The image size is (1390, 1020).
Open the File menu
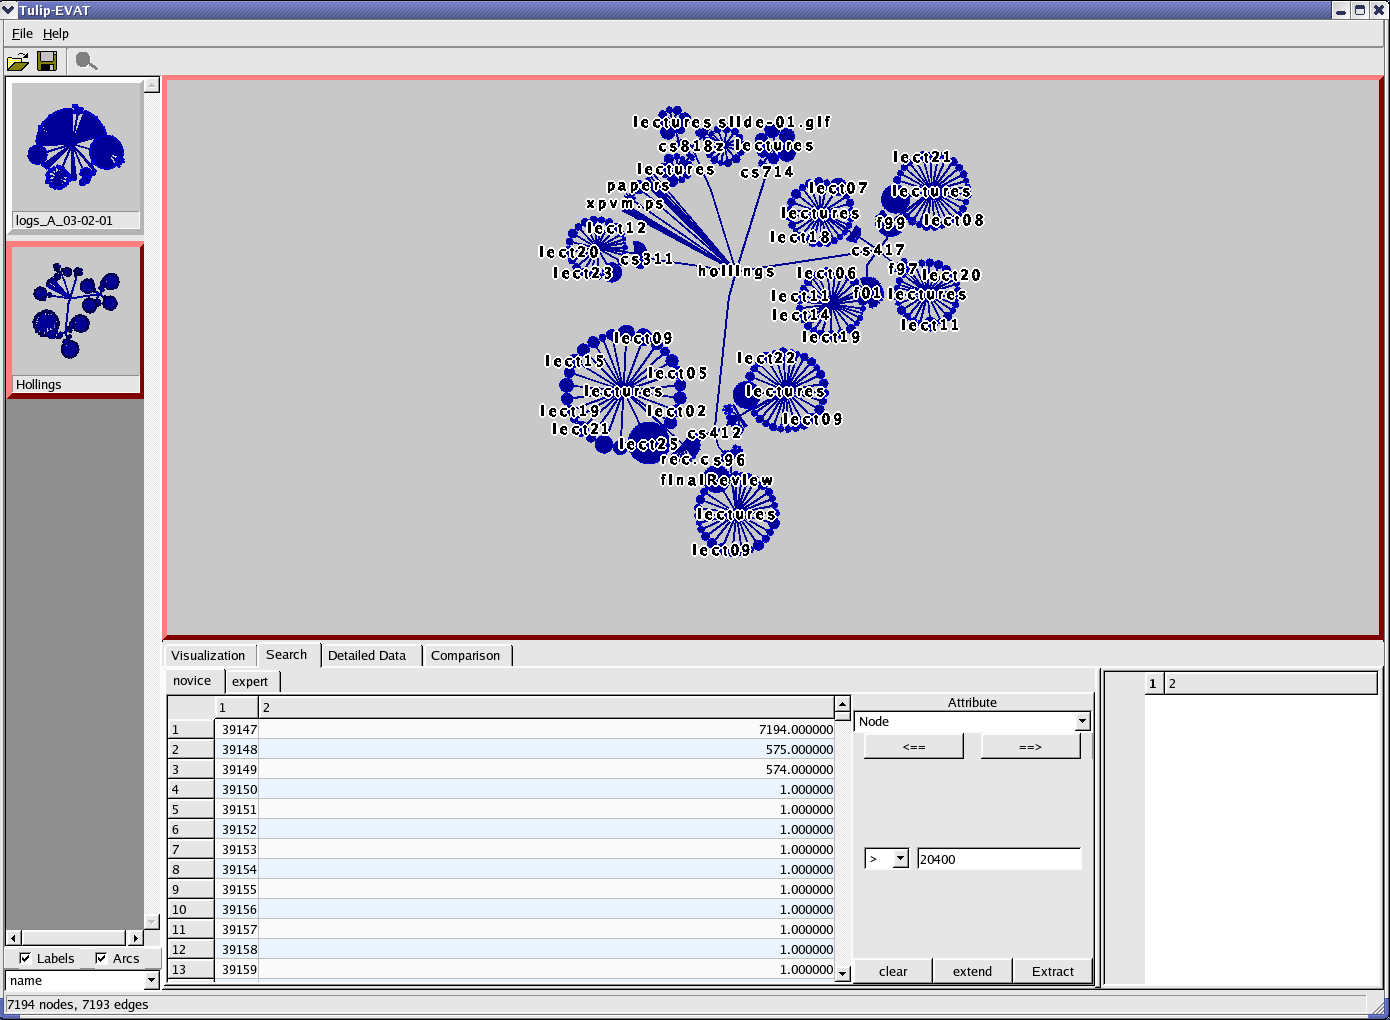22,34
